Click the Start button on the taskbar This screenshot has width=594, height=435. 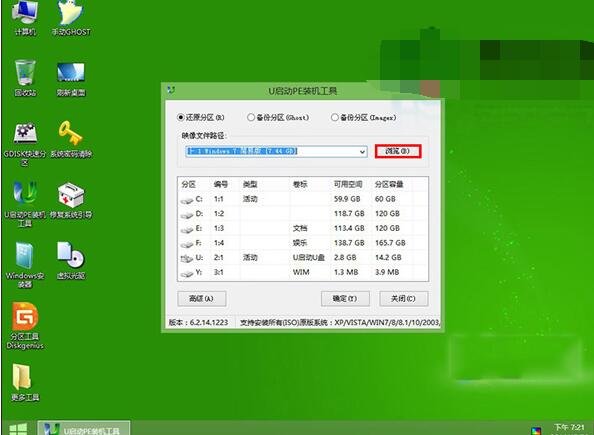coord(18,428)
